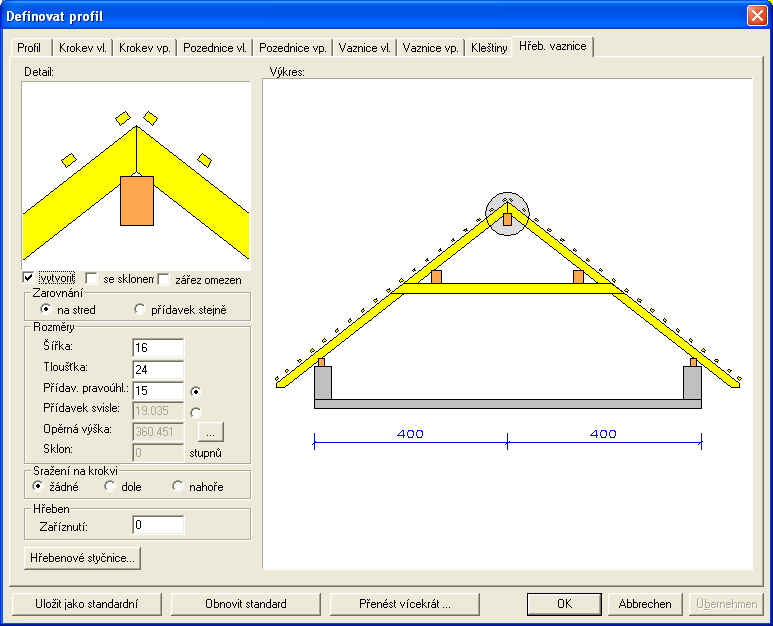Click Obnovit standard button

(246, 604)
